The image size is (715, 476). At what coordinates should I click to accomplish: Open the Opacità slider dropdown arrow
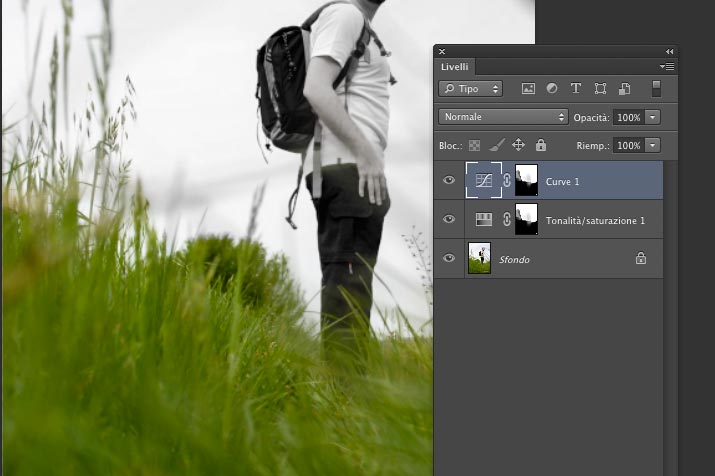pyautogui.click(x=653, y=117)
